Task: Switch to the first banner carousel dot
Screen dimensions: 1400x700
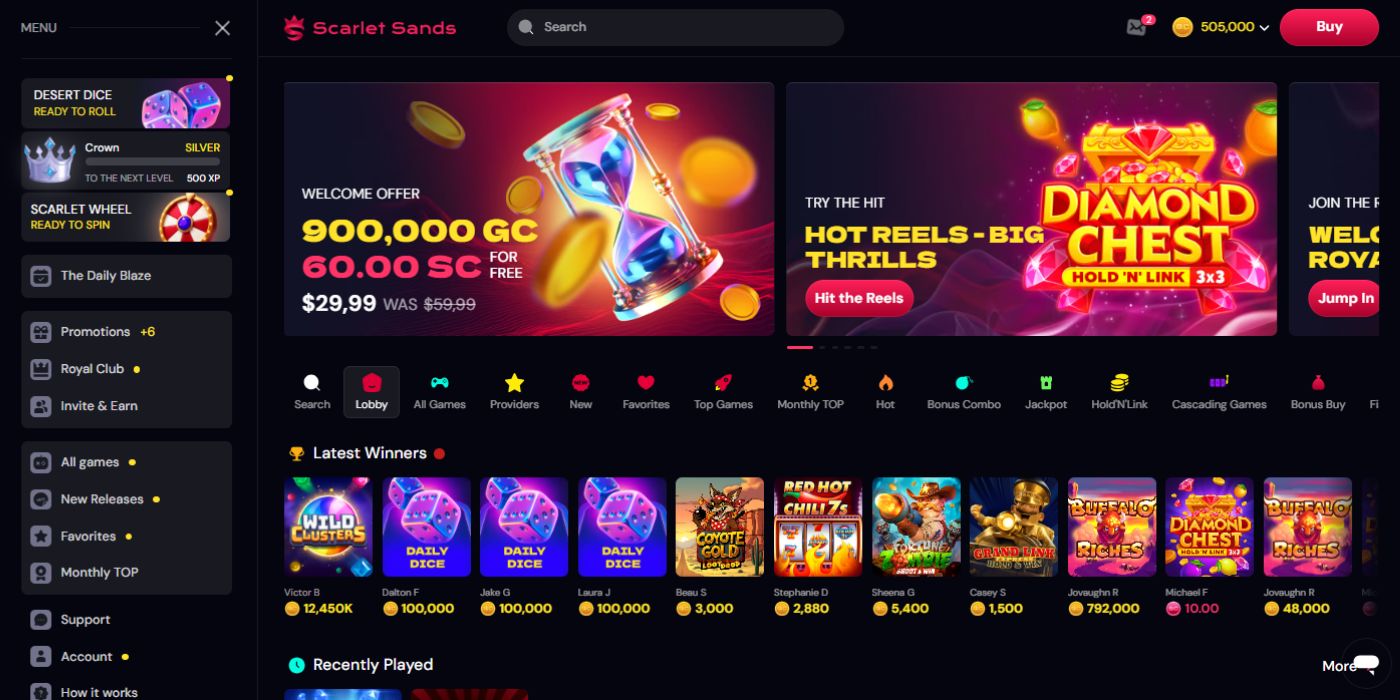Action: pyautogui.click(x=800, y=347)
